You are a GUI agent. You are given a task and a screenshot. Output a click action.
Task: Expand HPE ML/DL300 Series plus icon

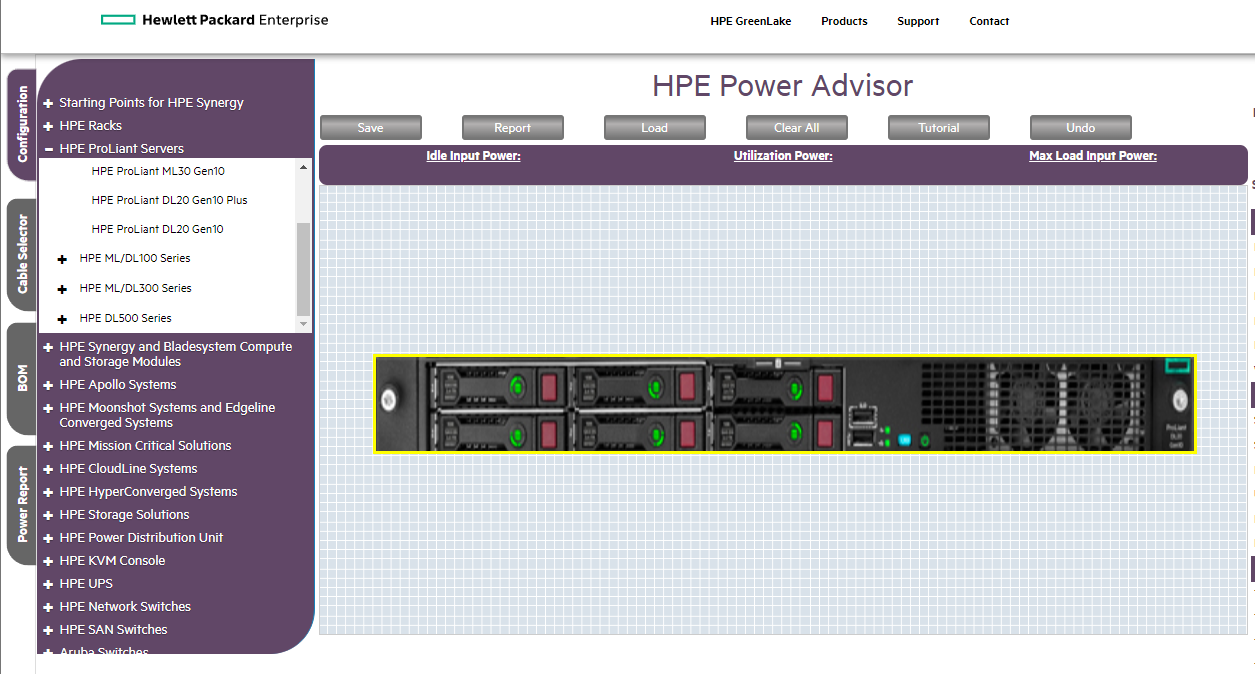pyautogui.click(x=62, y=289)
